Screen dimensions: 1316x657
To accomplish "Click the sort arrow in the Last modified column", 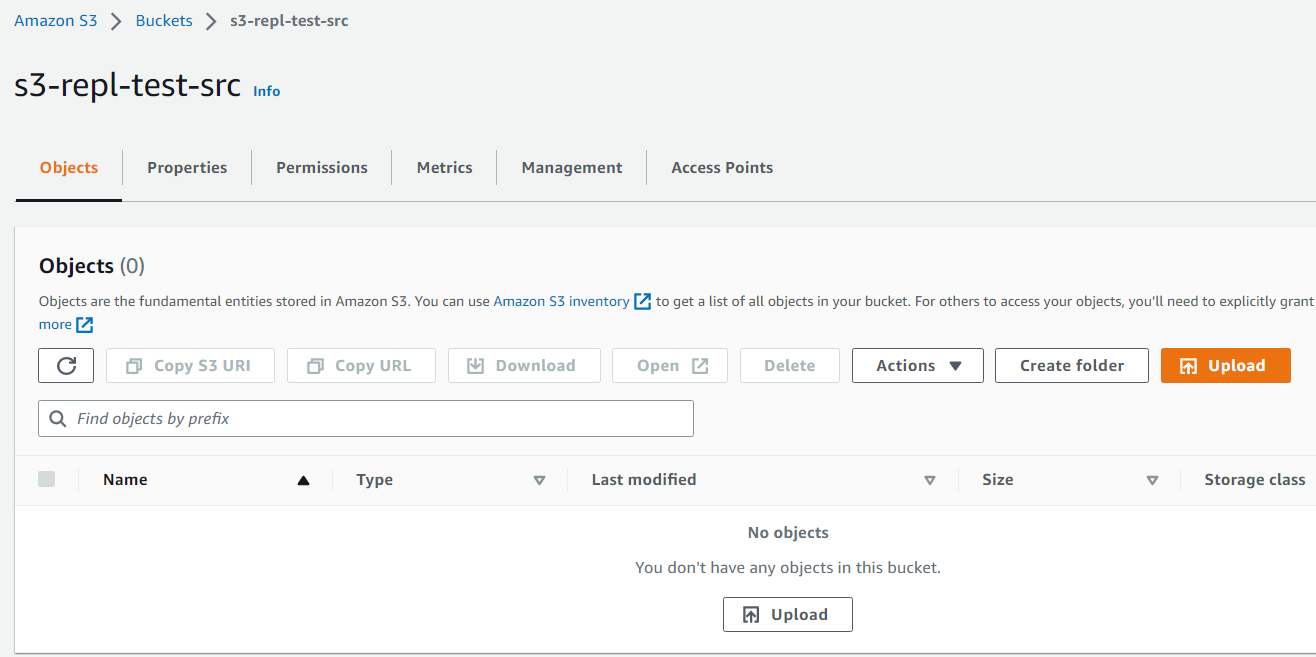I will coord(929,481).
